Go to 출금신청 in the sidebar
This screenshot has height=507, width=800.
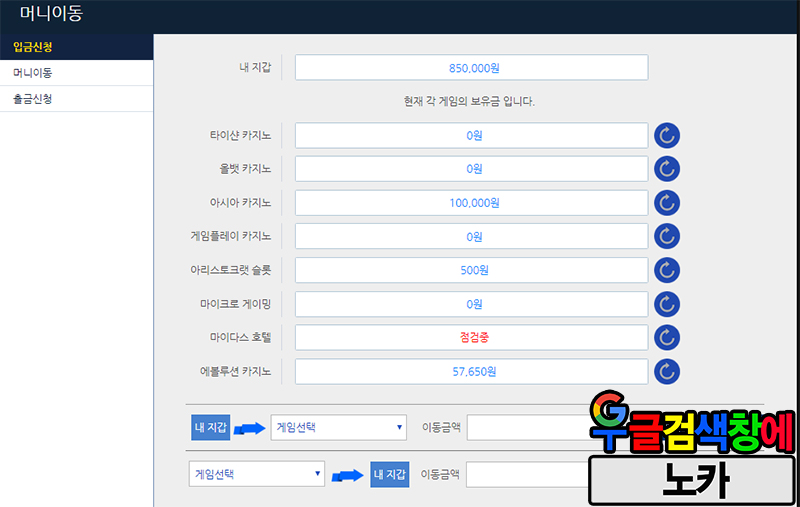point(76,99)
